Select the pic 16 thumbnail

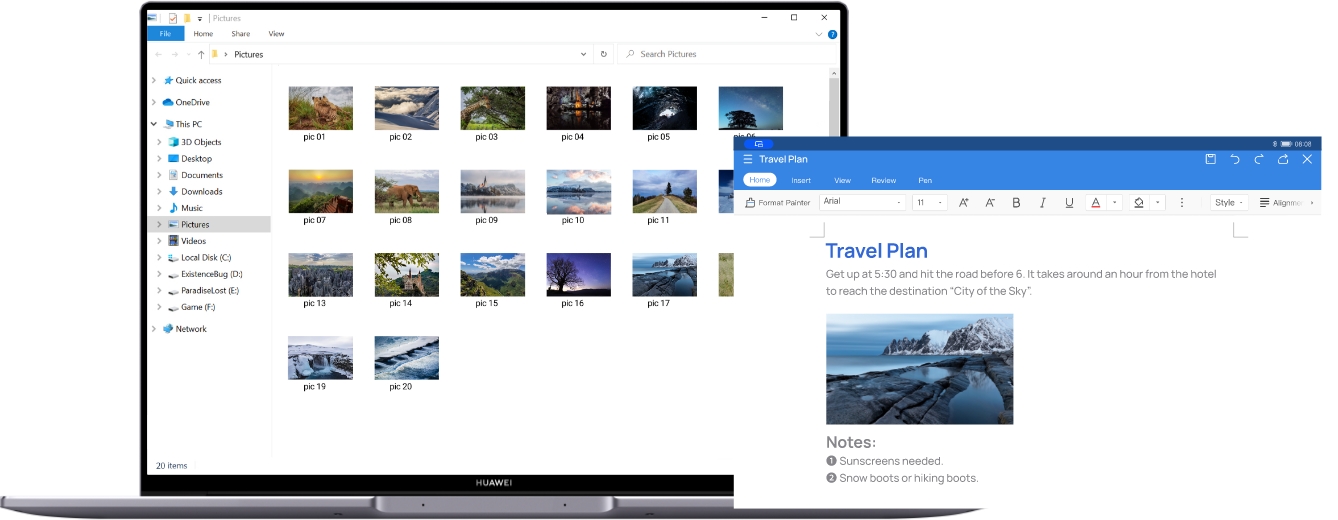click(578, 274)
